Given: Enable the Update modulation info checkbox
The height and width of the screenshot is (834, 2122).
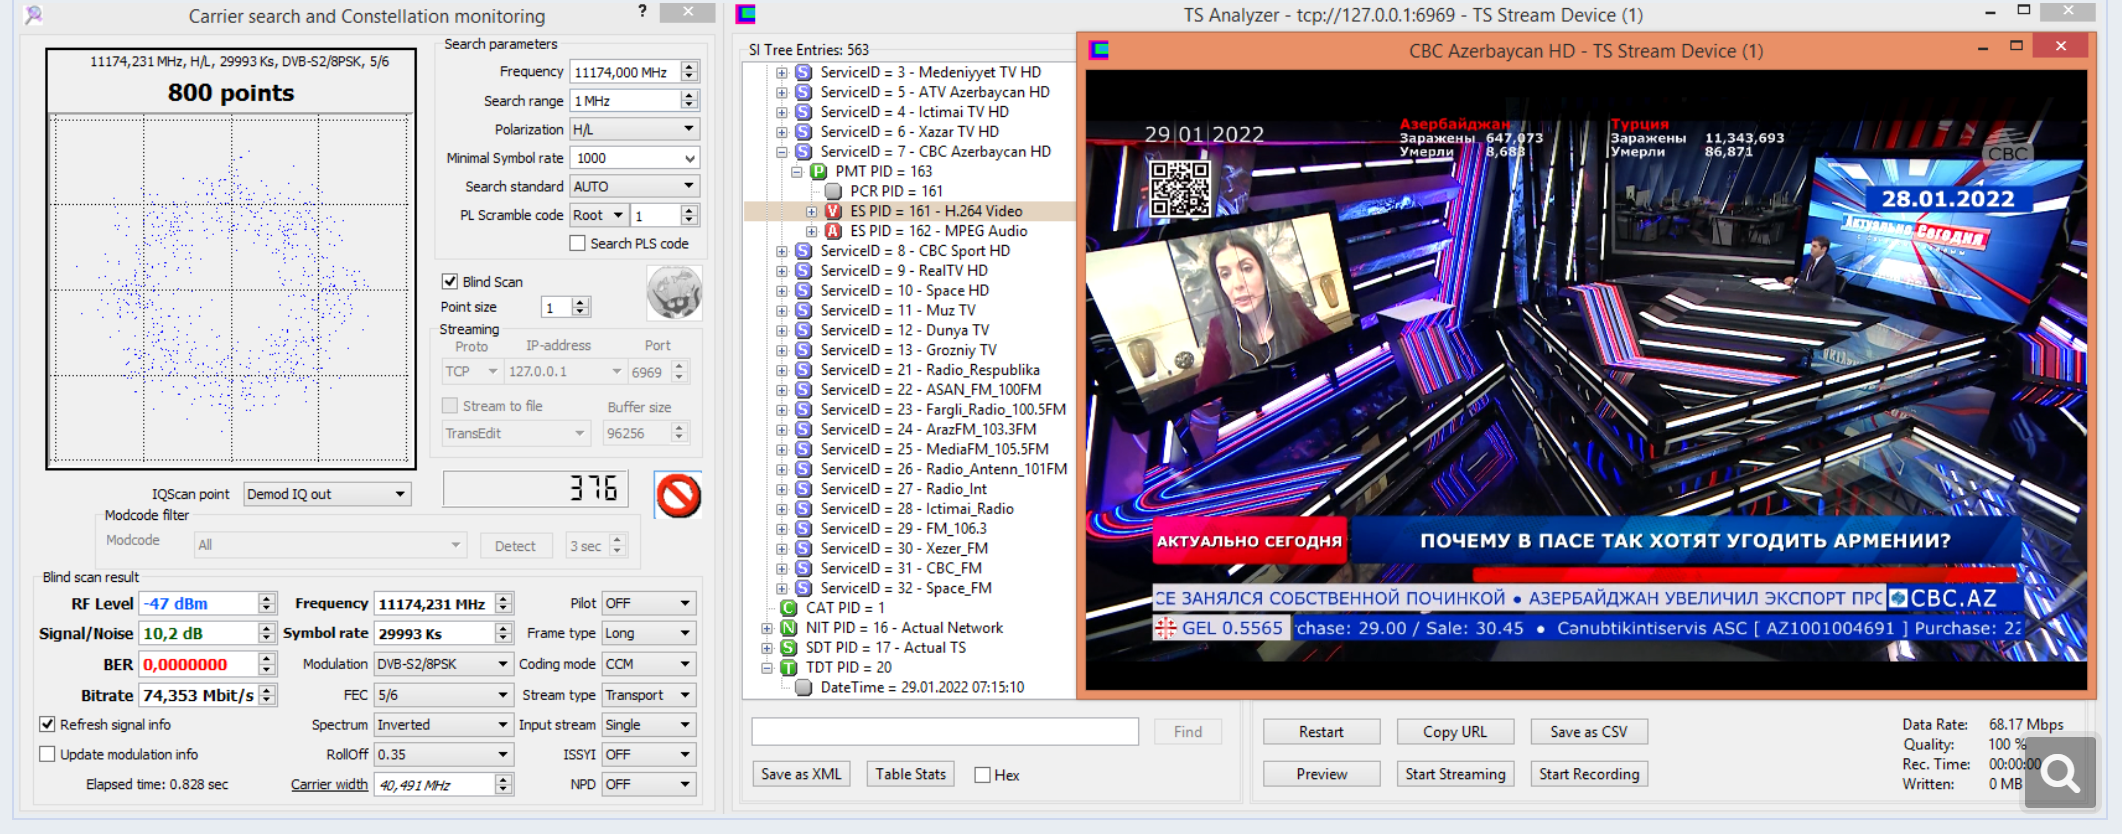Looking at the screenshot, I should tap(47, 754).
